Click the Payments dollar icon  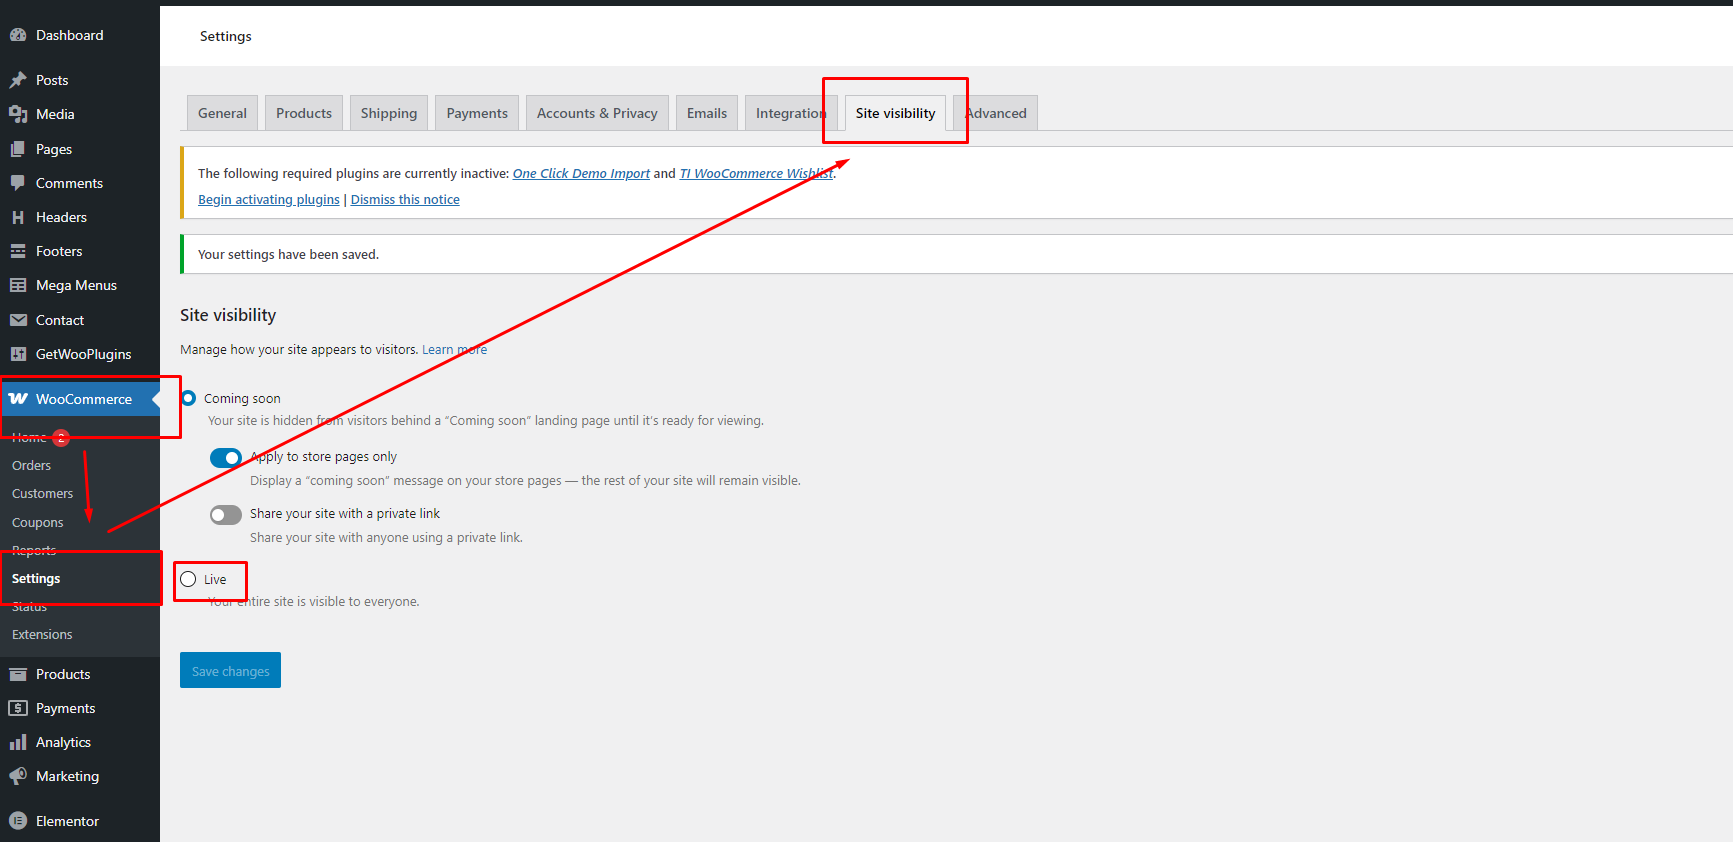18,708
